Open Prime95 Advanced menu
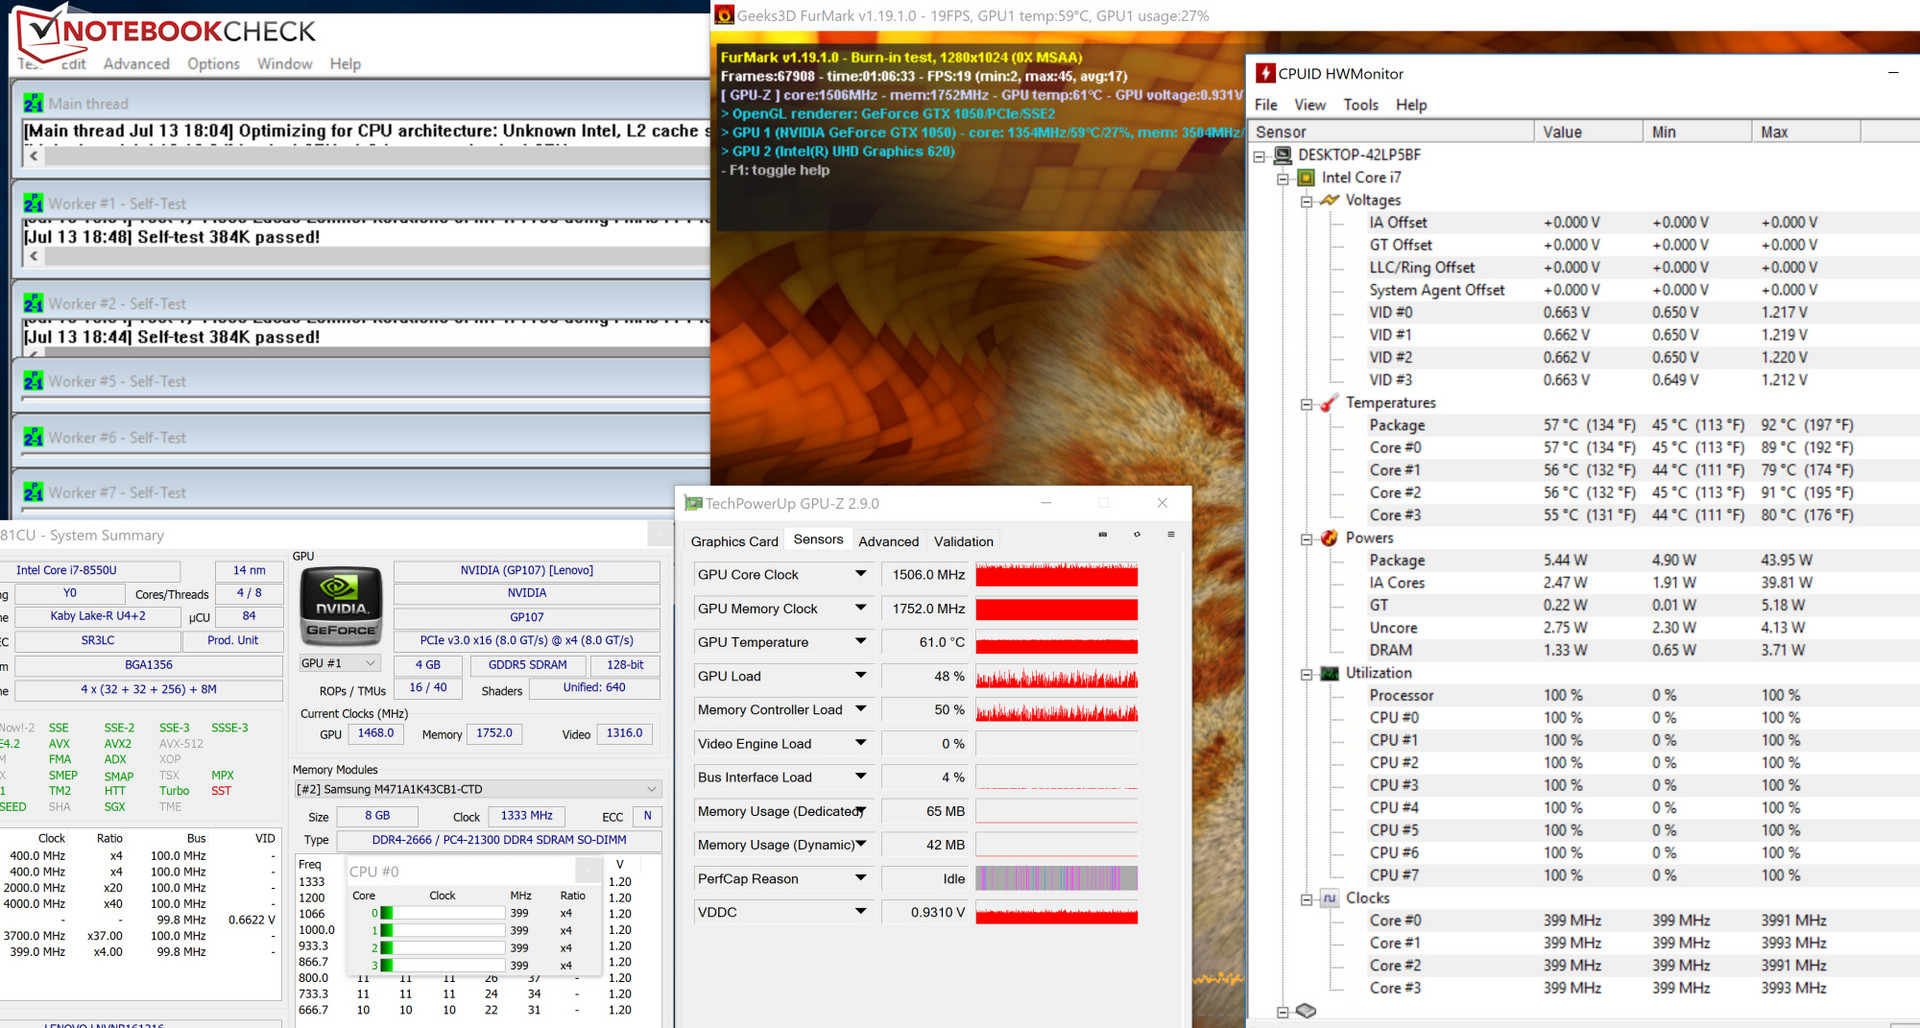1920x1028 pixels. pos(136,64)
